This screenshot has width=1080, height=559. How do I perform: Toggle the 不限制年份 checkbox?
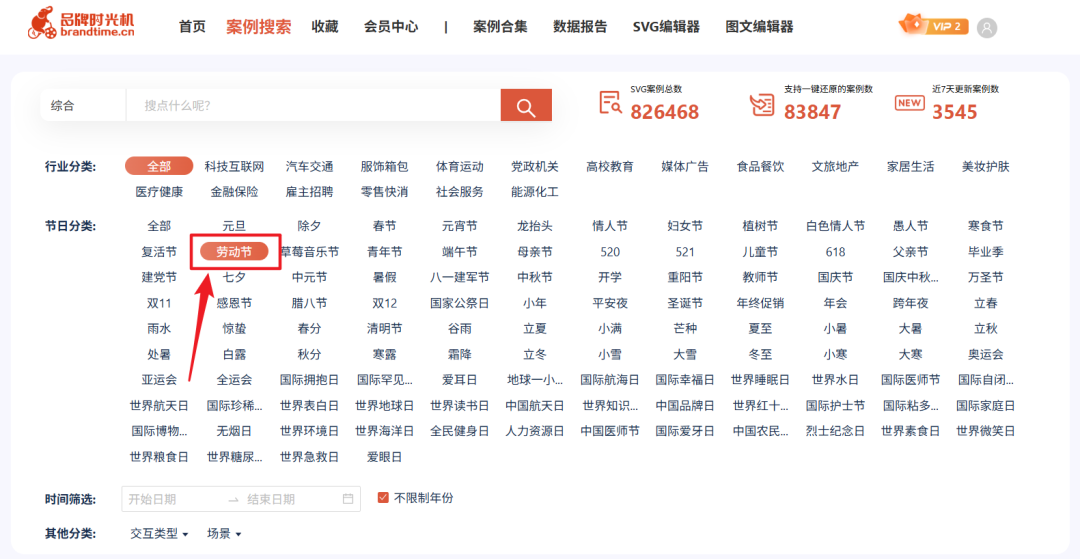pyautogui.click(x=384, y=498)
